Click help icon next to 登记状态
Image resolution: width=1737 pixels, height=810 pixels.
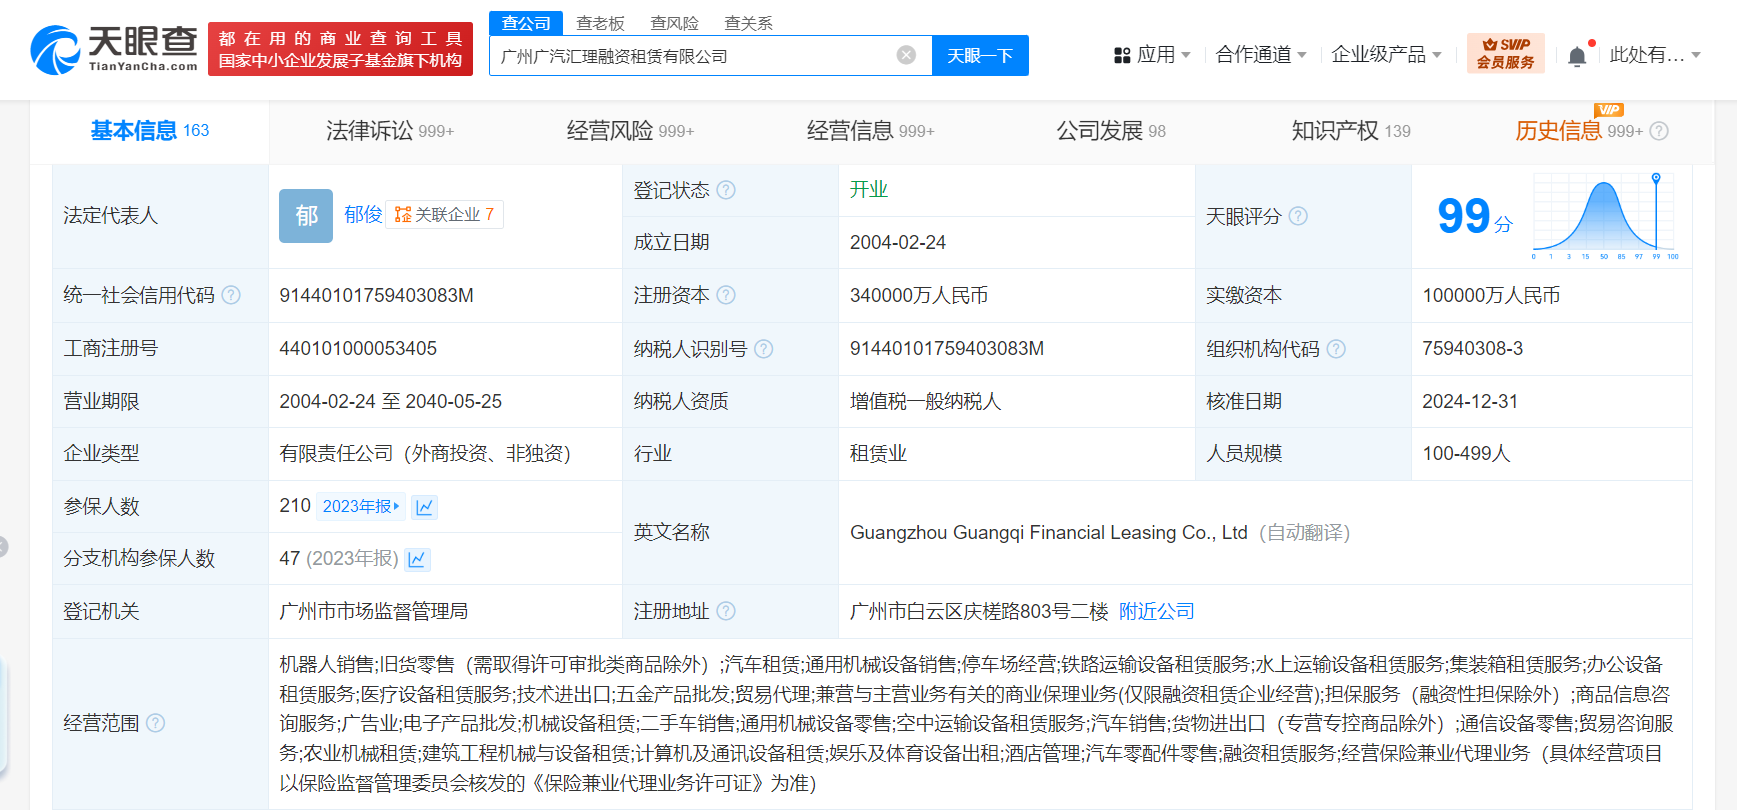click(726, 190)
